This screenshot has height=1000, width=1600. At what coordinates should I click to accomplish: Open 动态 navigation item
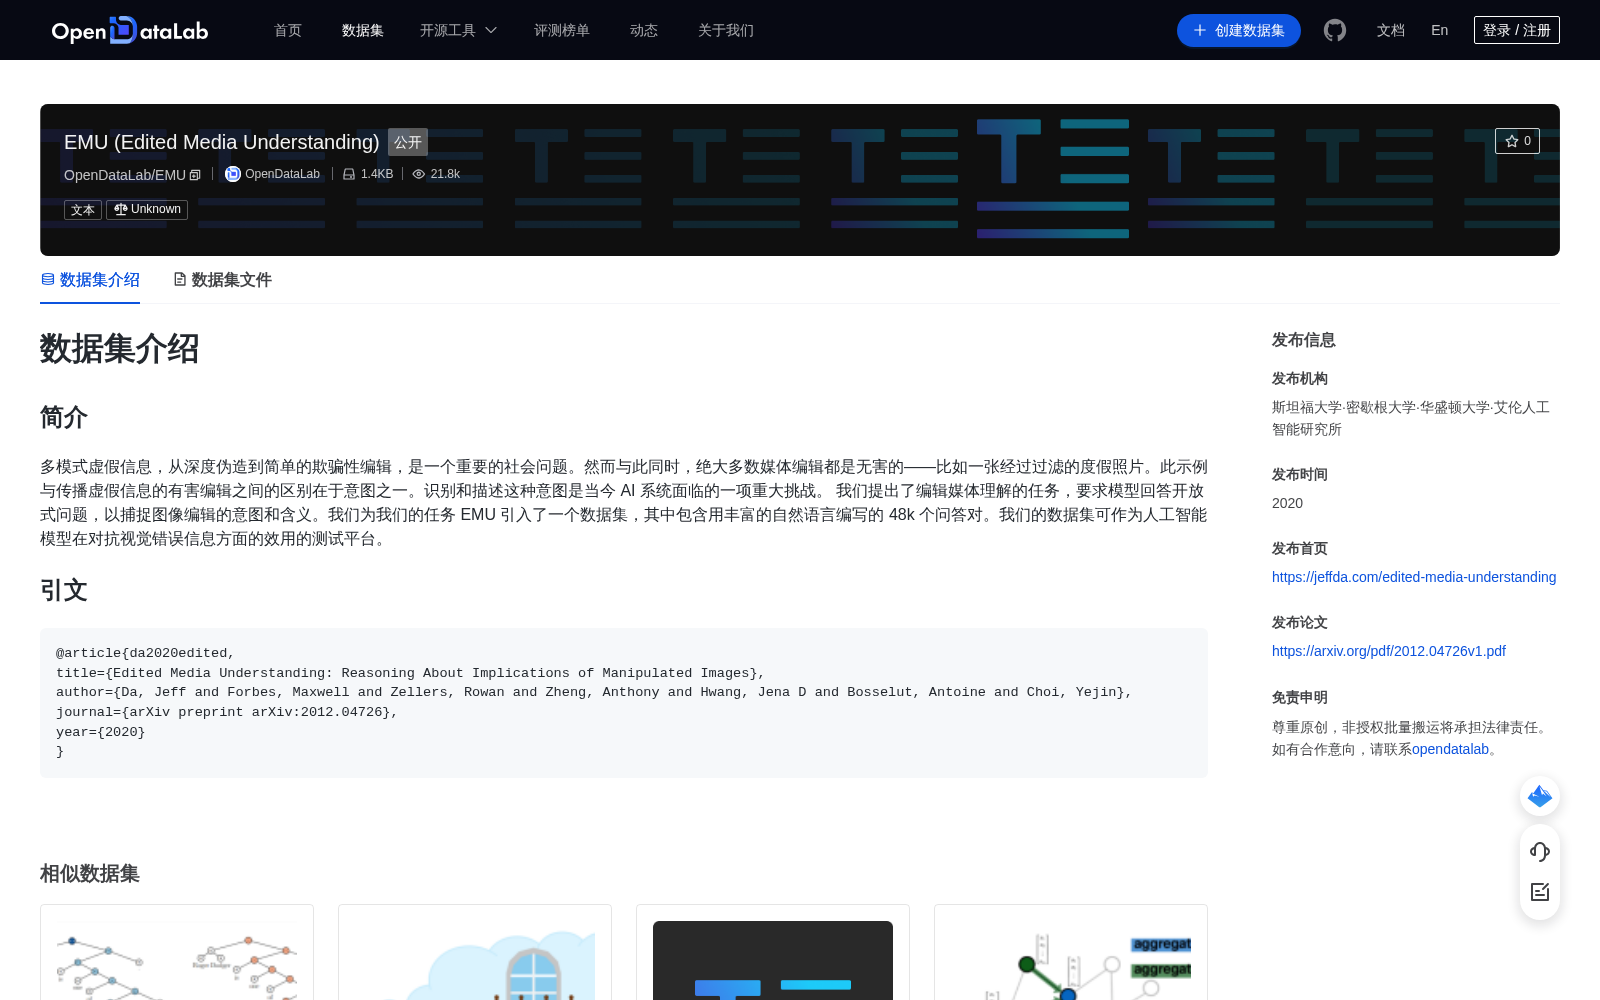(644, 30)
